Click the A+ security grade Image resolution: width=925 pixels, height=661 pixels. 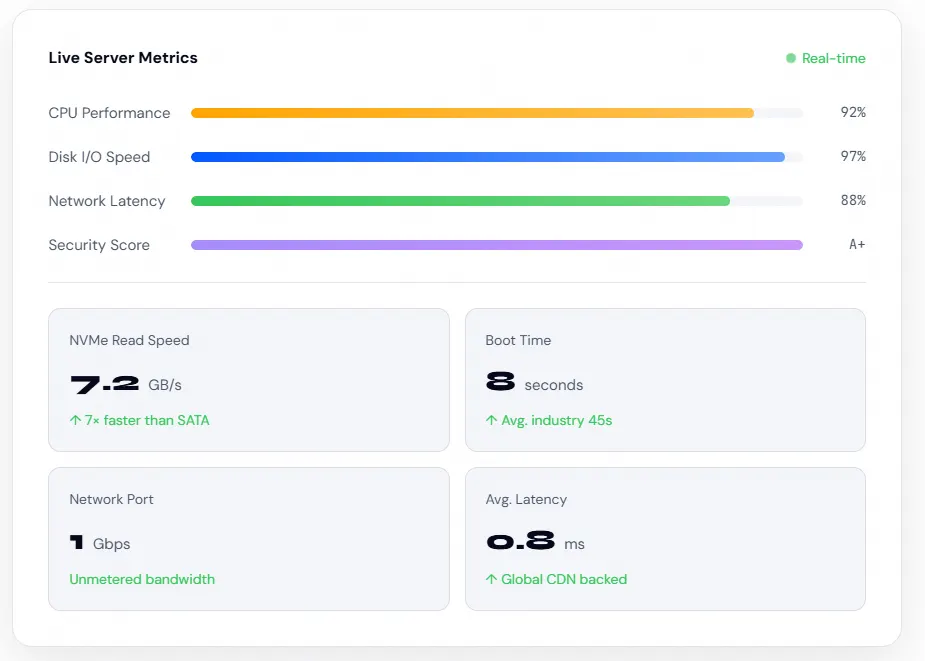pyautogui.click(x=857, y=244)
